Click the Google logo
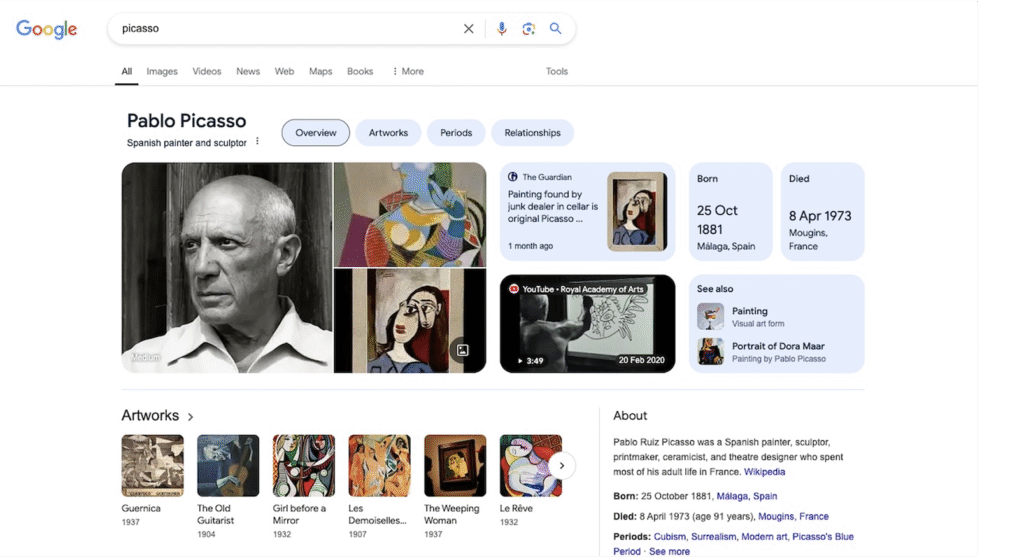This screenshot has width=1024, height=557. click(46, 29)
